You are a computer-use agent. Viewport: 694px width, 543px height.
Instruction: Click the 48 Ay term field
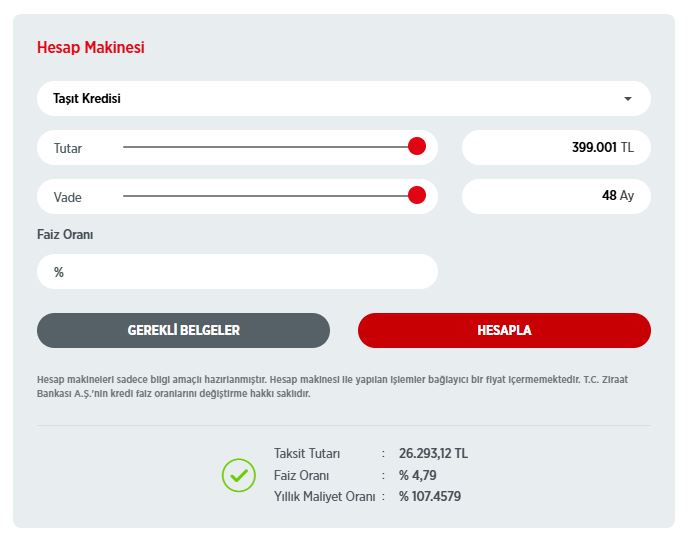pos(556,196)
